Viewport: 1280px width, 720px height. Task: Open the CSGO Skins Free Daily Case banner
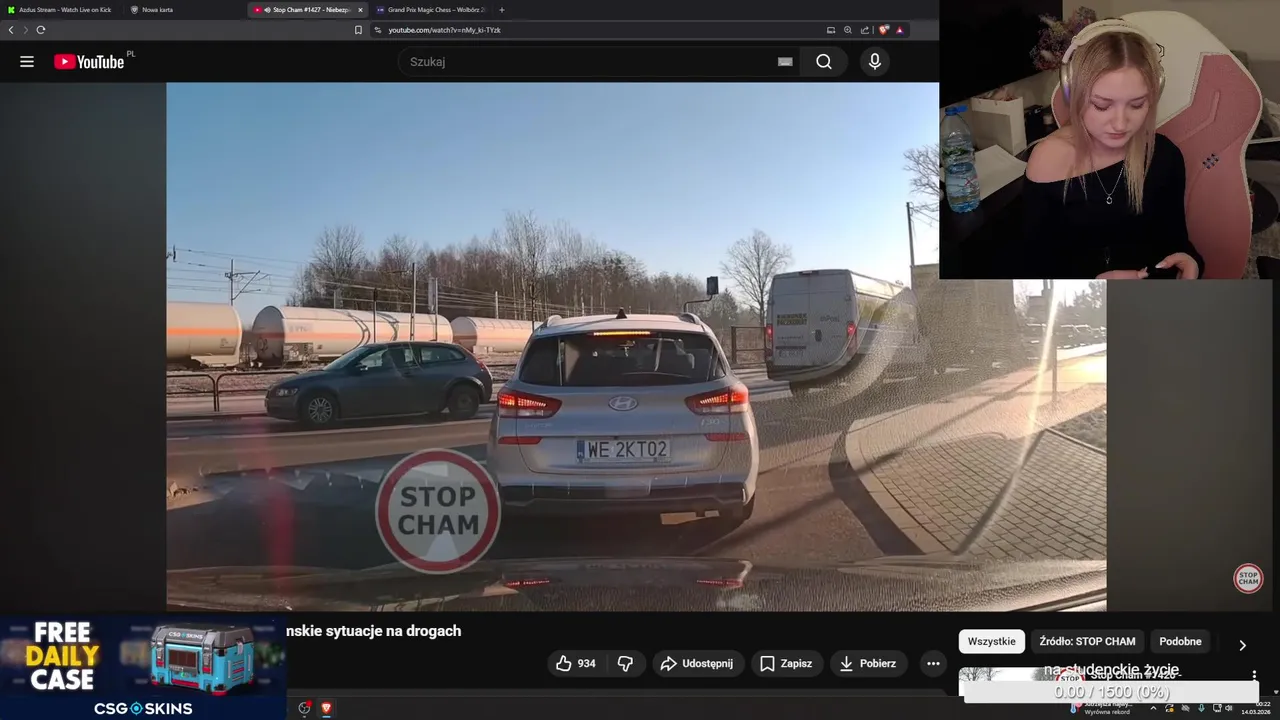[143, 668]
